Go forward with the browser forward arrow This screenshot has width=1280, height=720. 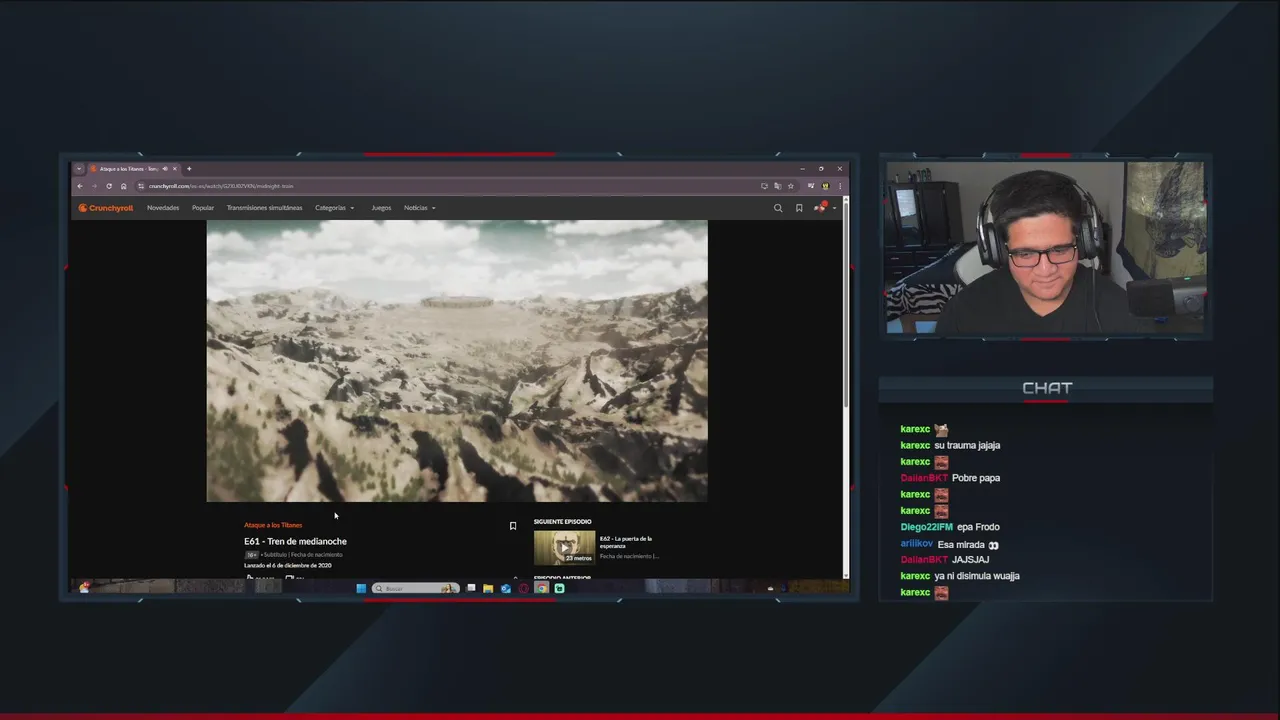click(x=94, y=186)
